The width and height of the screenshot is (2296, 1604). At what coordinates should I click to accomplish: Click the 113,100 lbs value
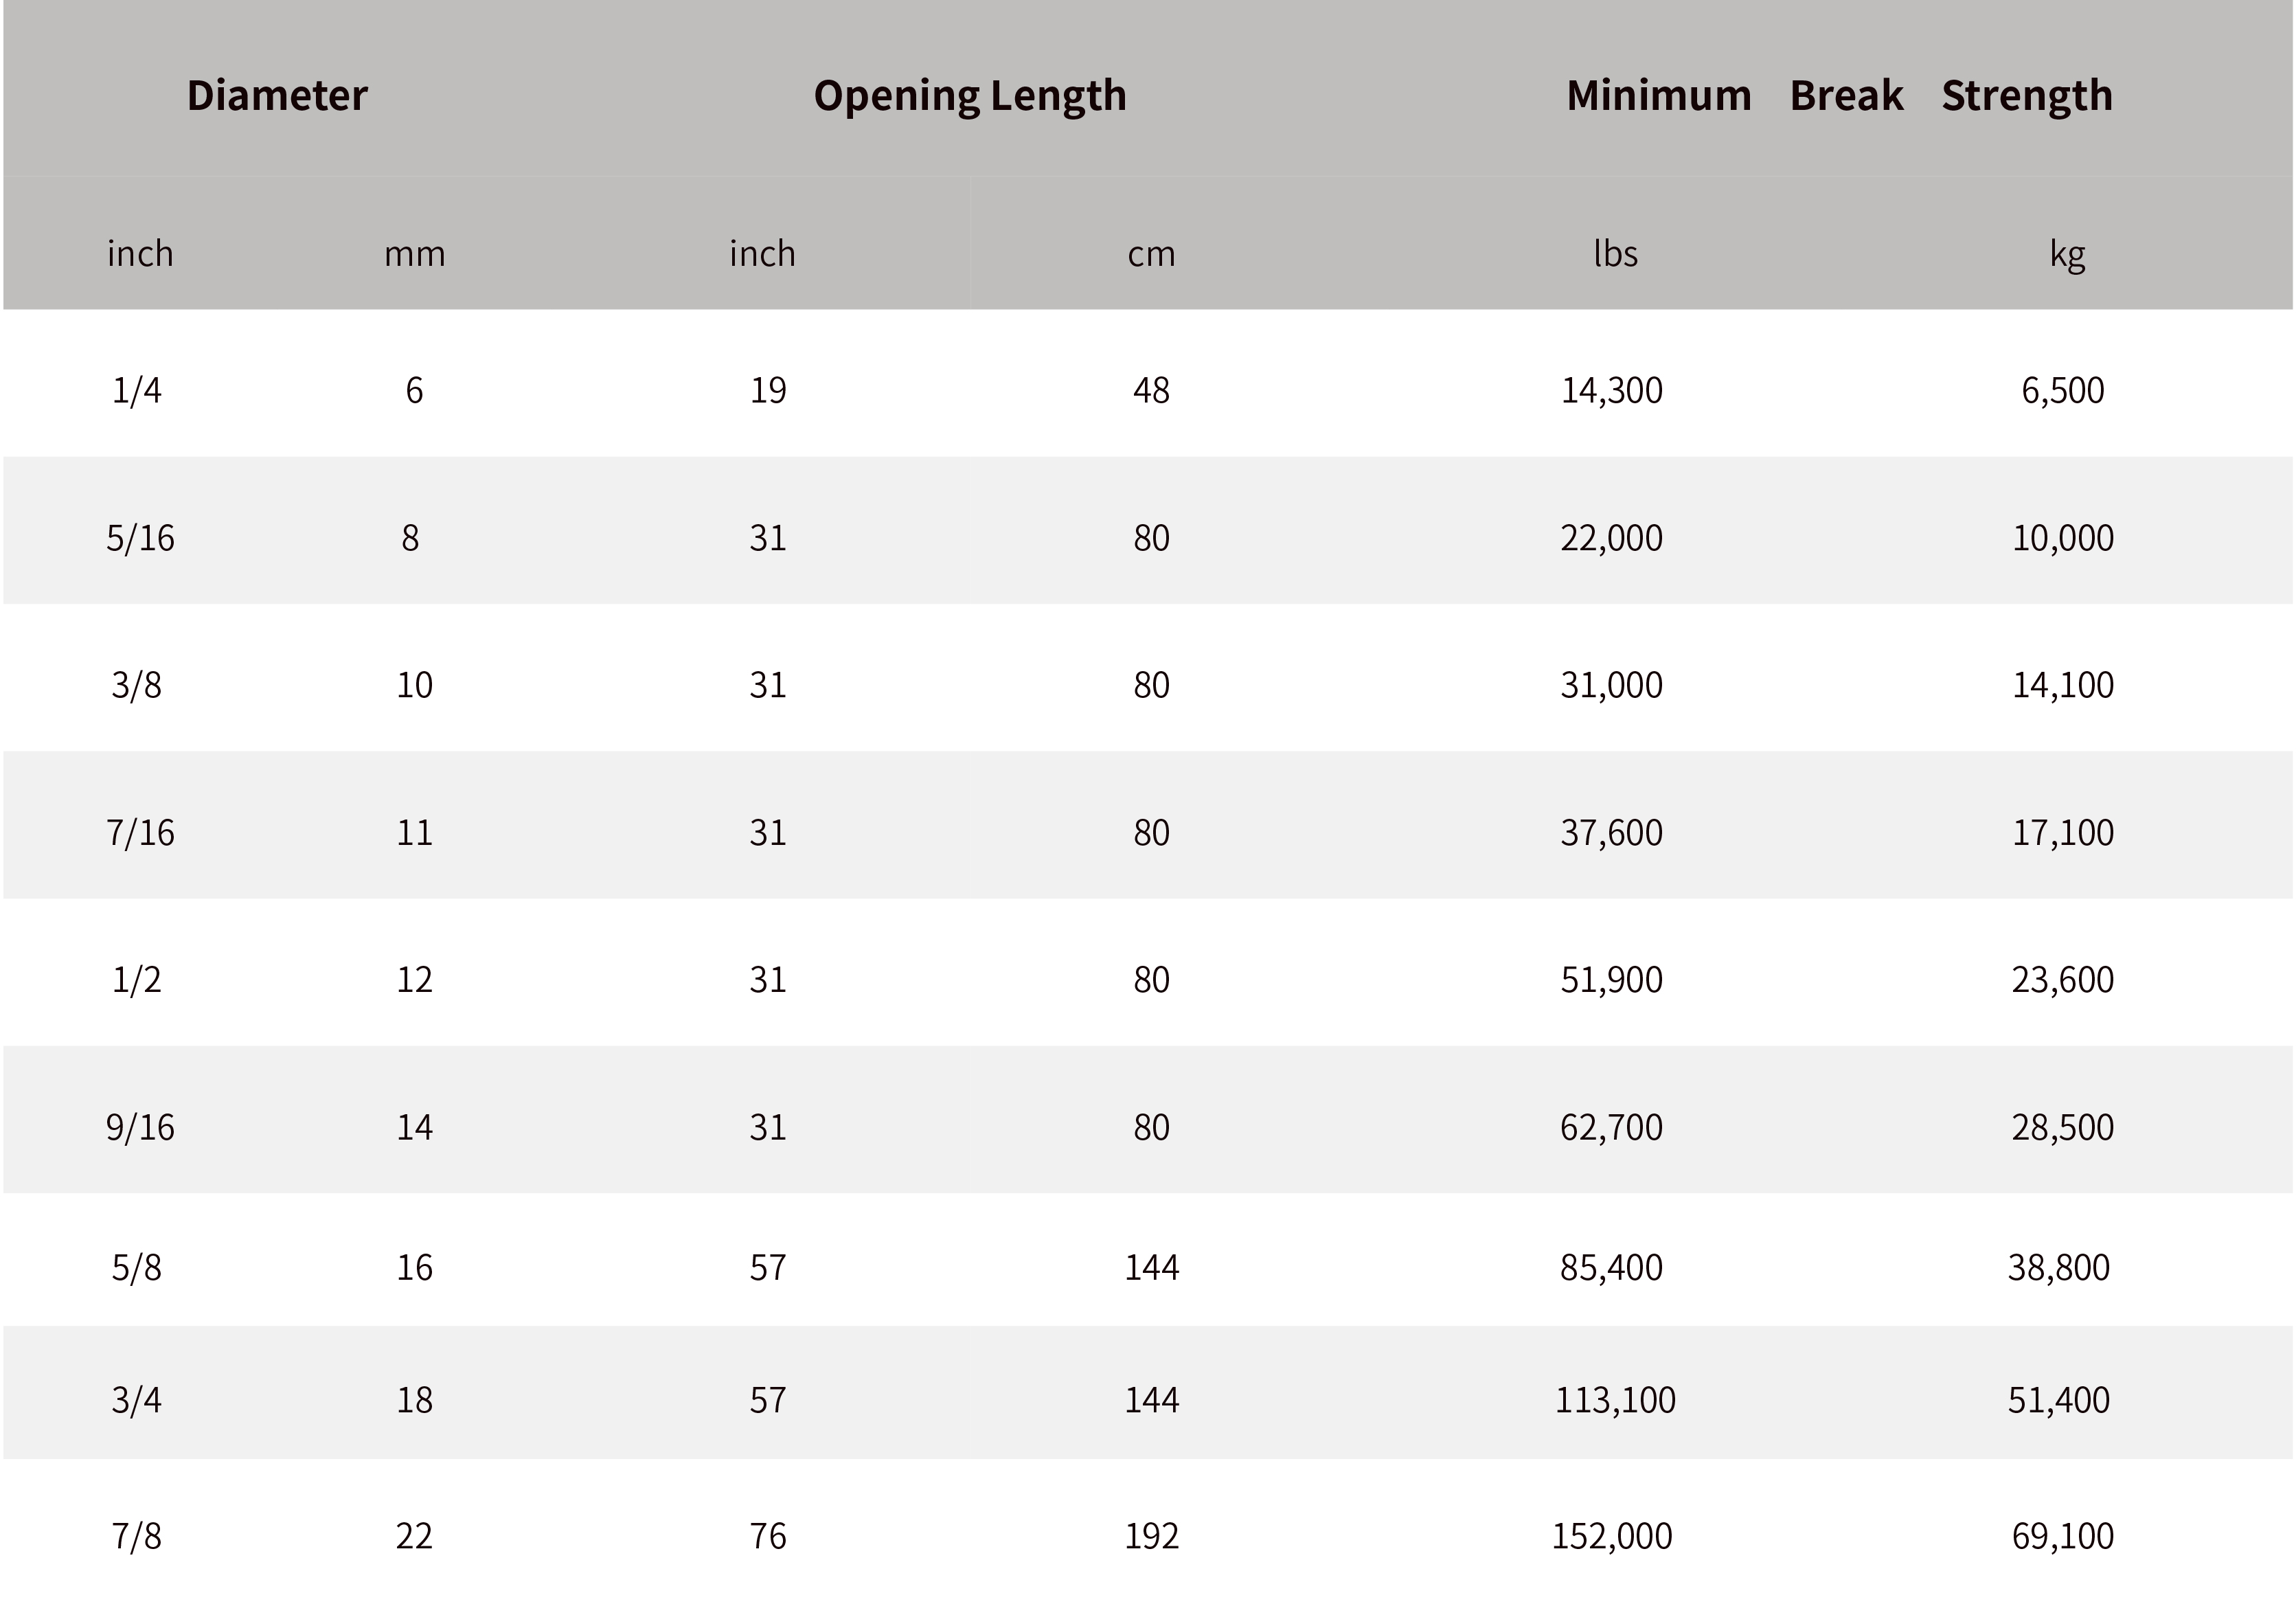pos(1615,1400)
